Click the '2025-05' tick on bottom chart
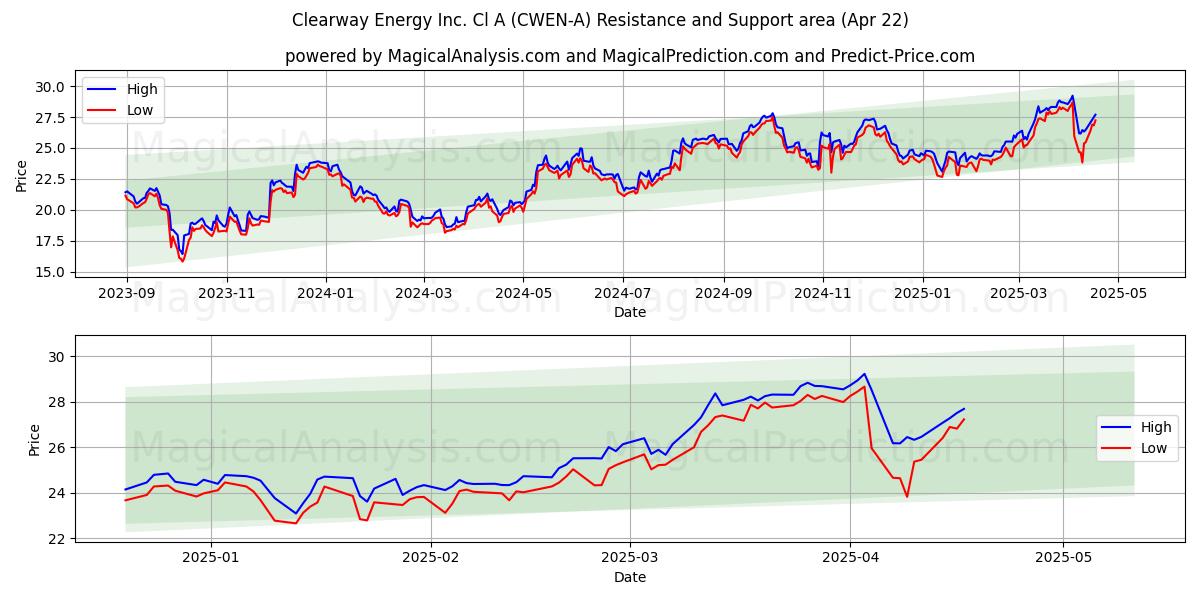The height and width of the screenshot is (600, 1200). click(1064, 559)
